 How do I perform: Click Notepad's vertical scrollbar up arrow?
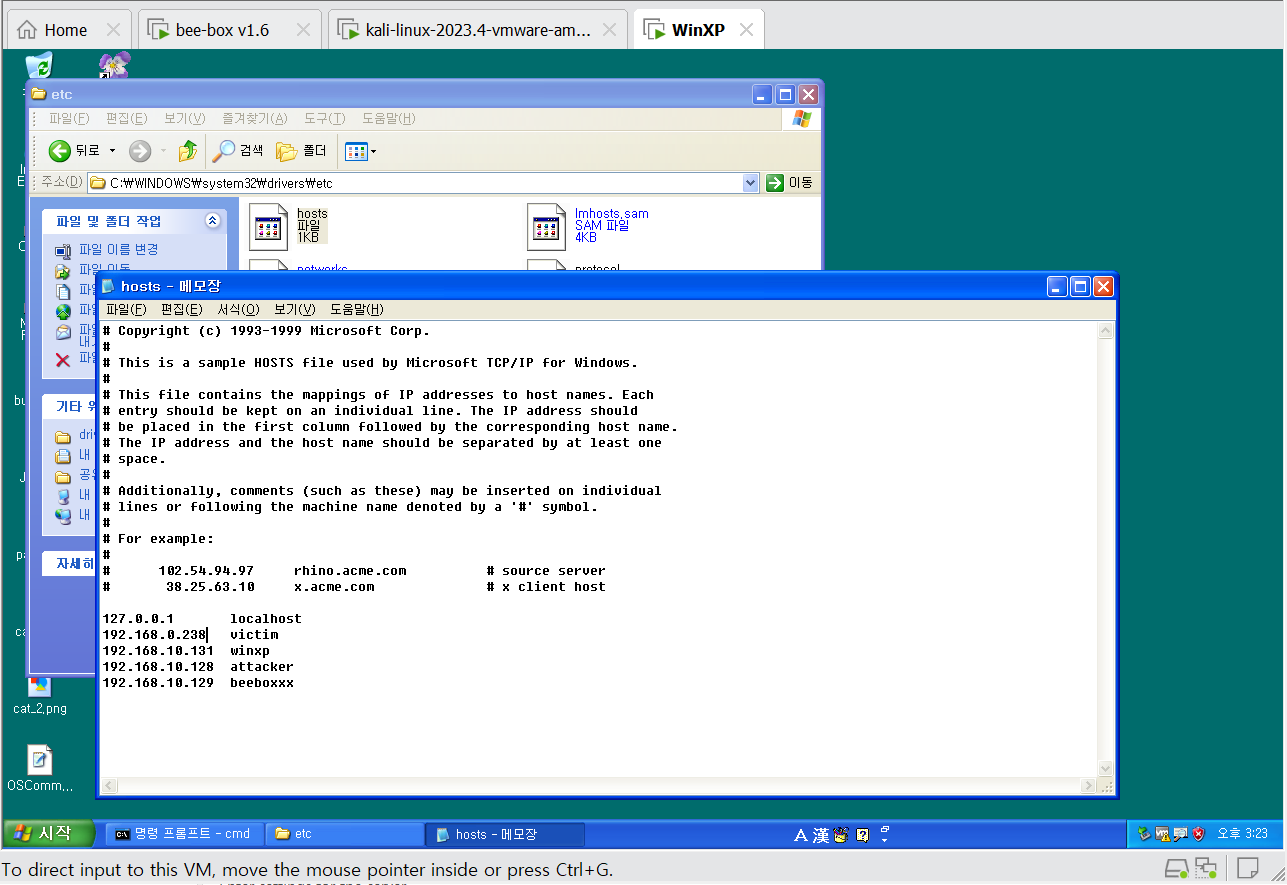click(1105, 330)
